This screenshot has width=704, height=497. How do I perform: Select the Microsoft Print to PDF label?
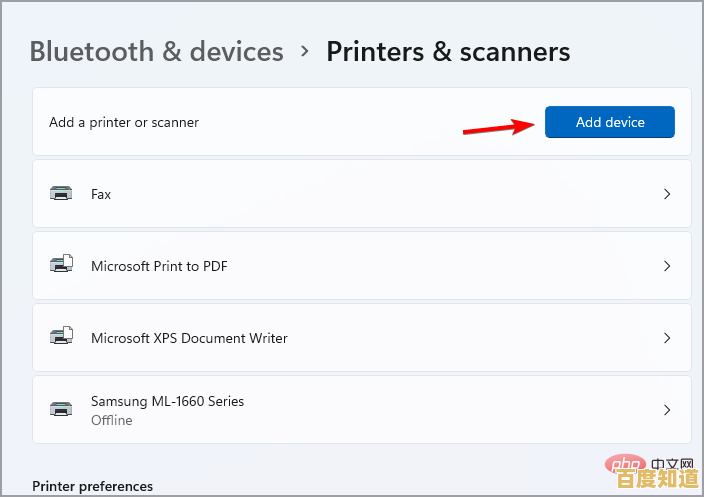(160, 266)
